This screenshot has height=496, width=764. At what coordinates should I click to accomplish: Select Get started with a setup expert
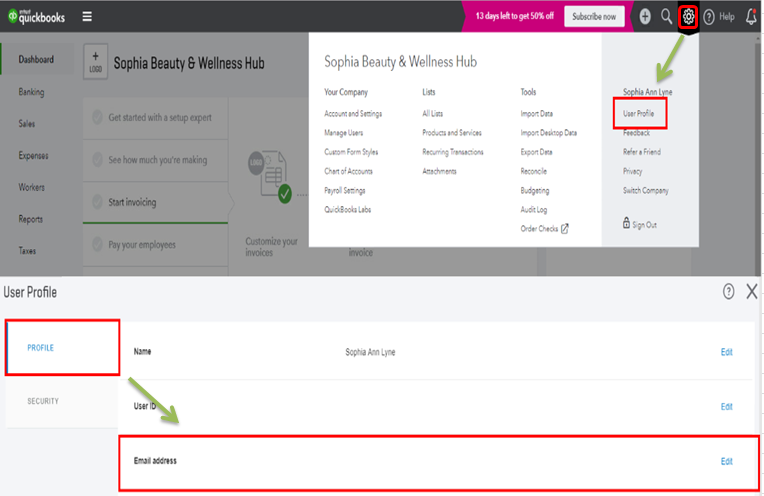[x=155, y=118]
